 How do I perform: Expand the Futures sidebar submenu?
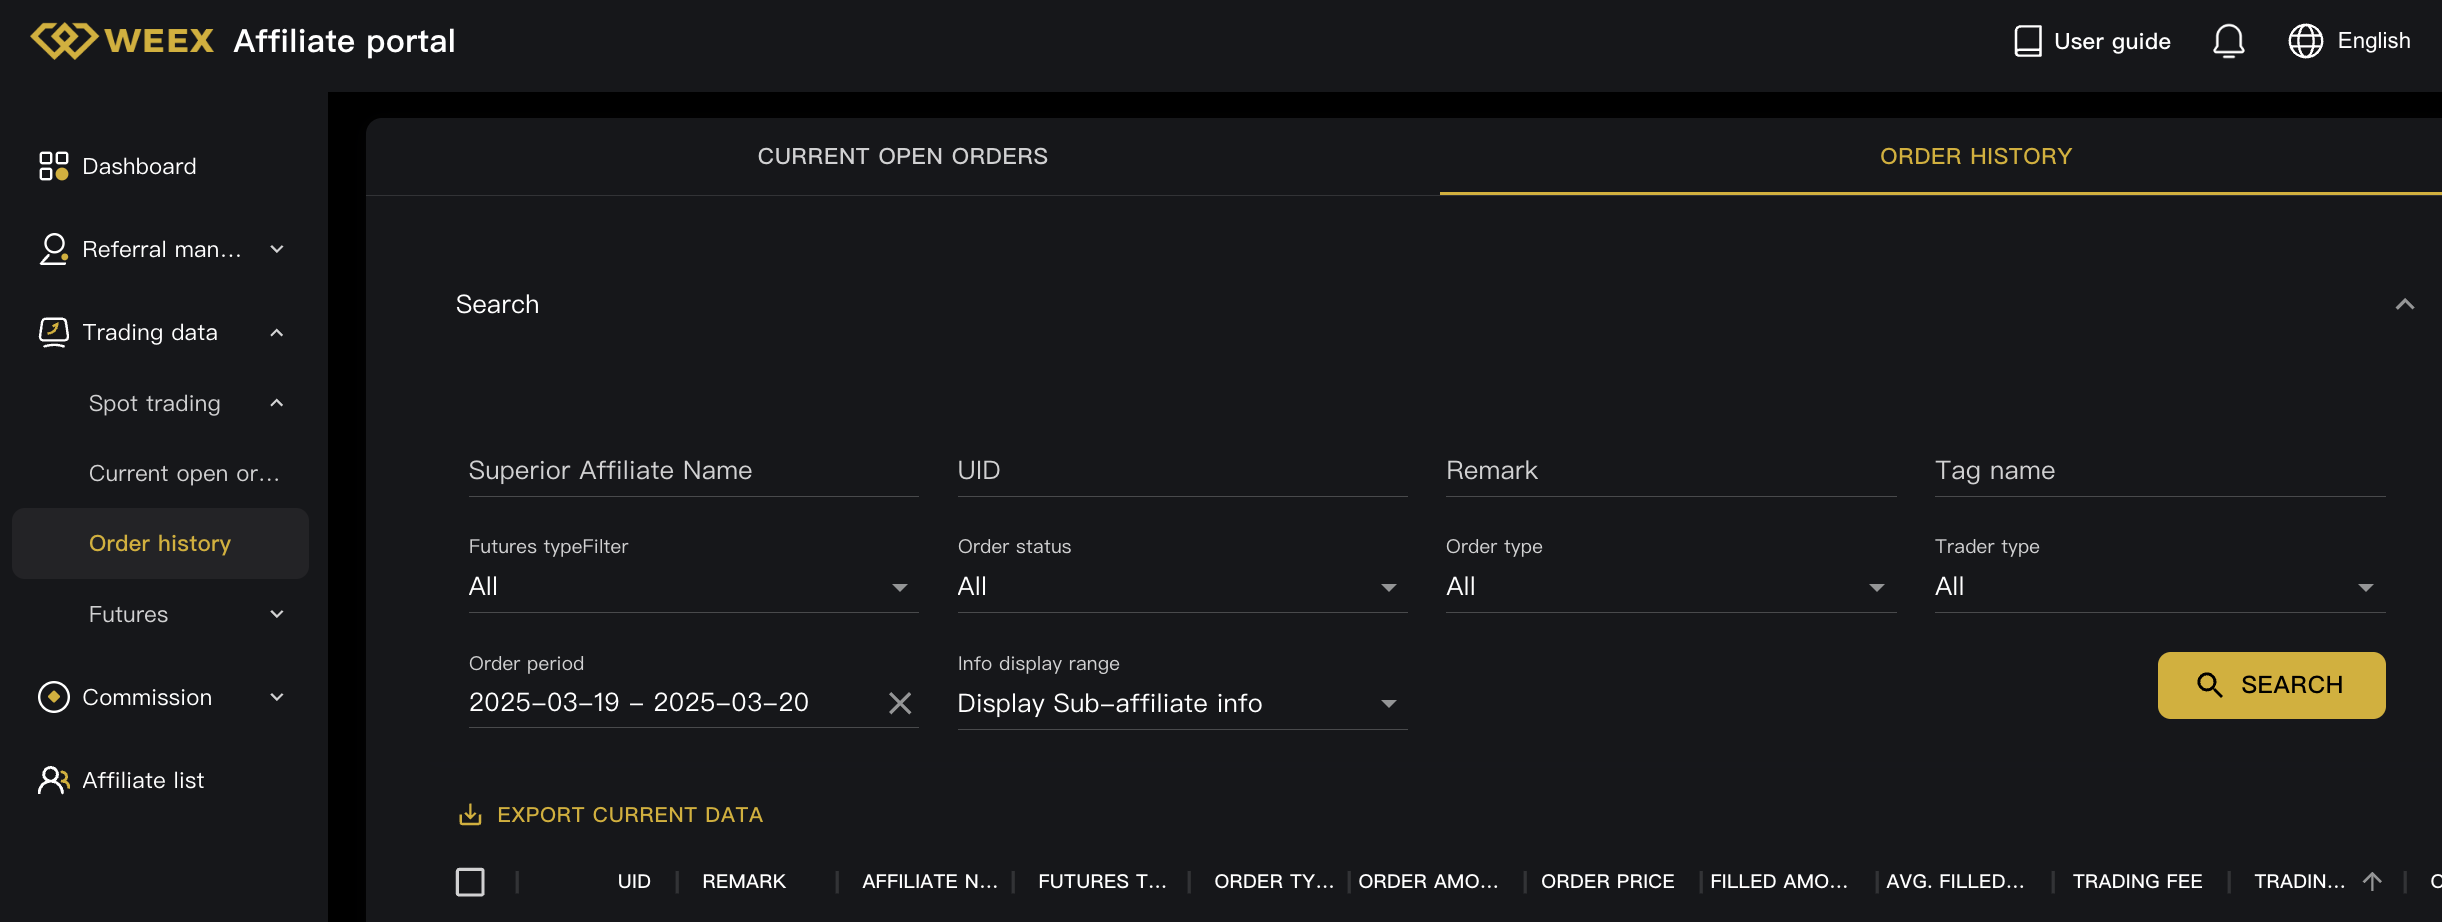pyautogui.click(x=277, y=614)
